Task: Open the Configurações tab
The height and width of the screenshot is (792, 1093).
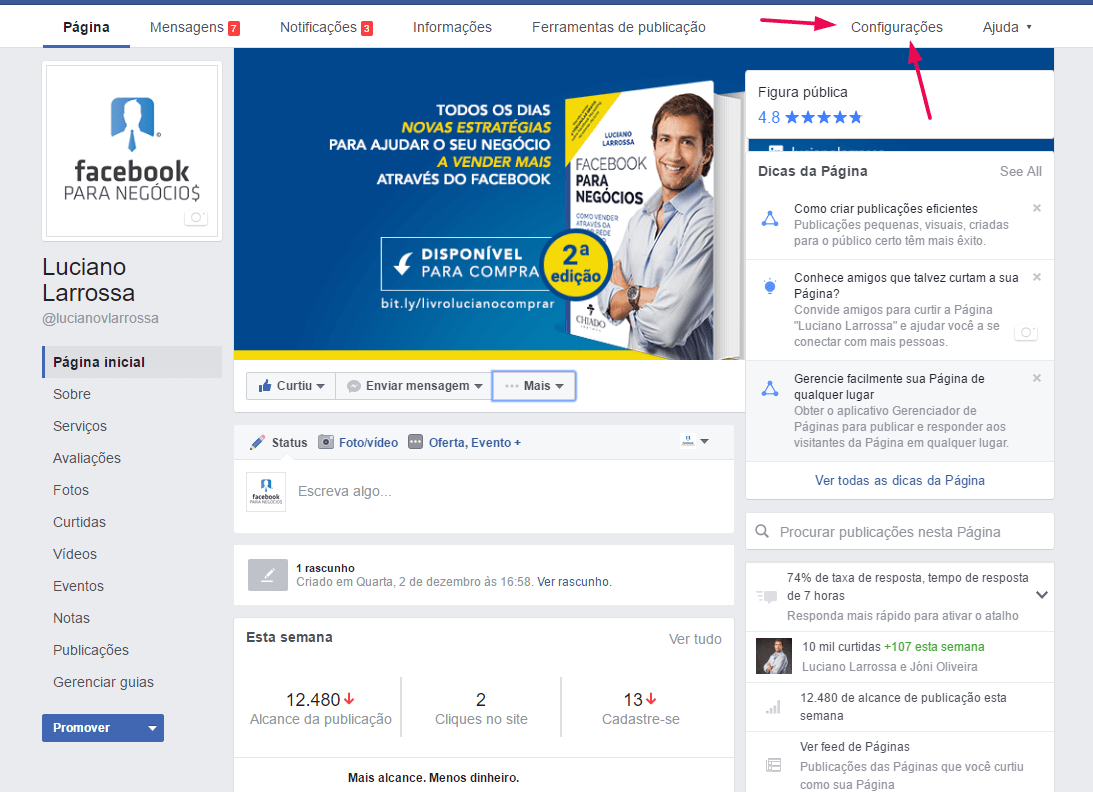Action: point(896,27)
